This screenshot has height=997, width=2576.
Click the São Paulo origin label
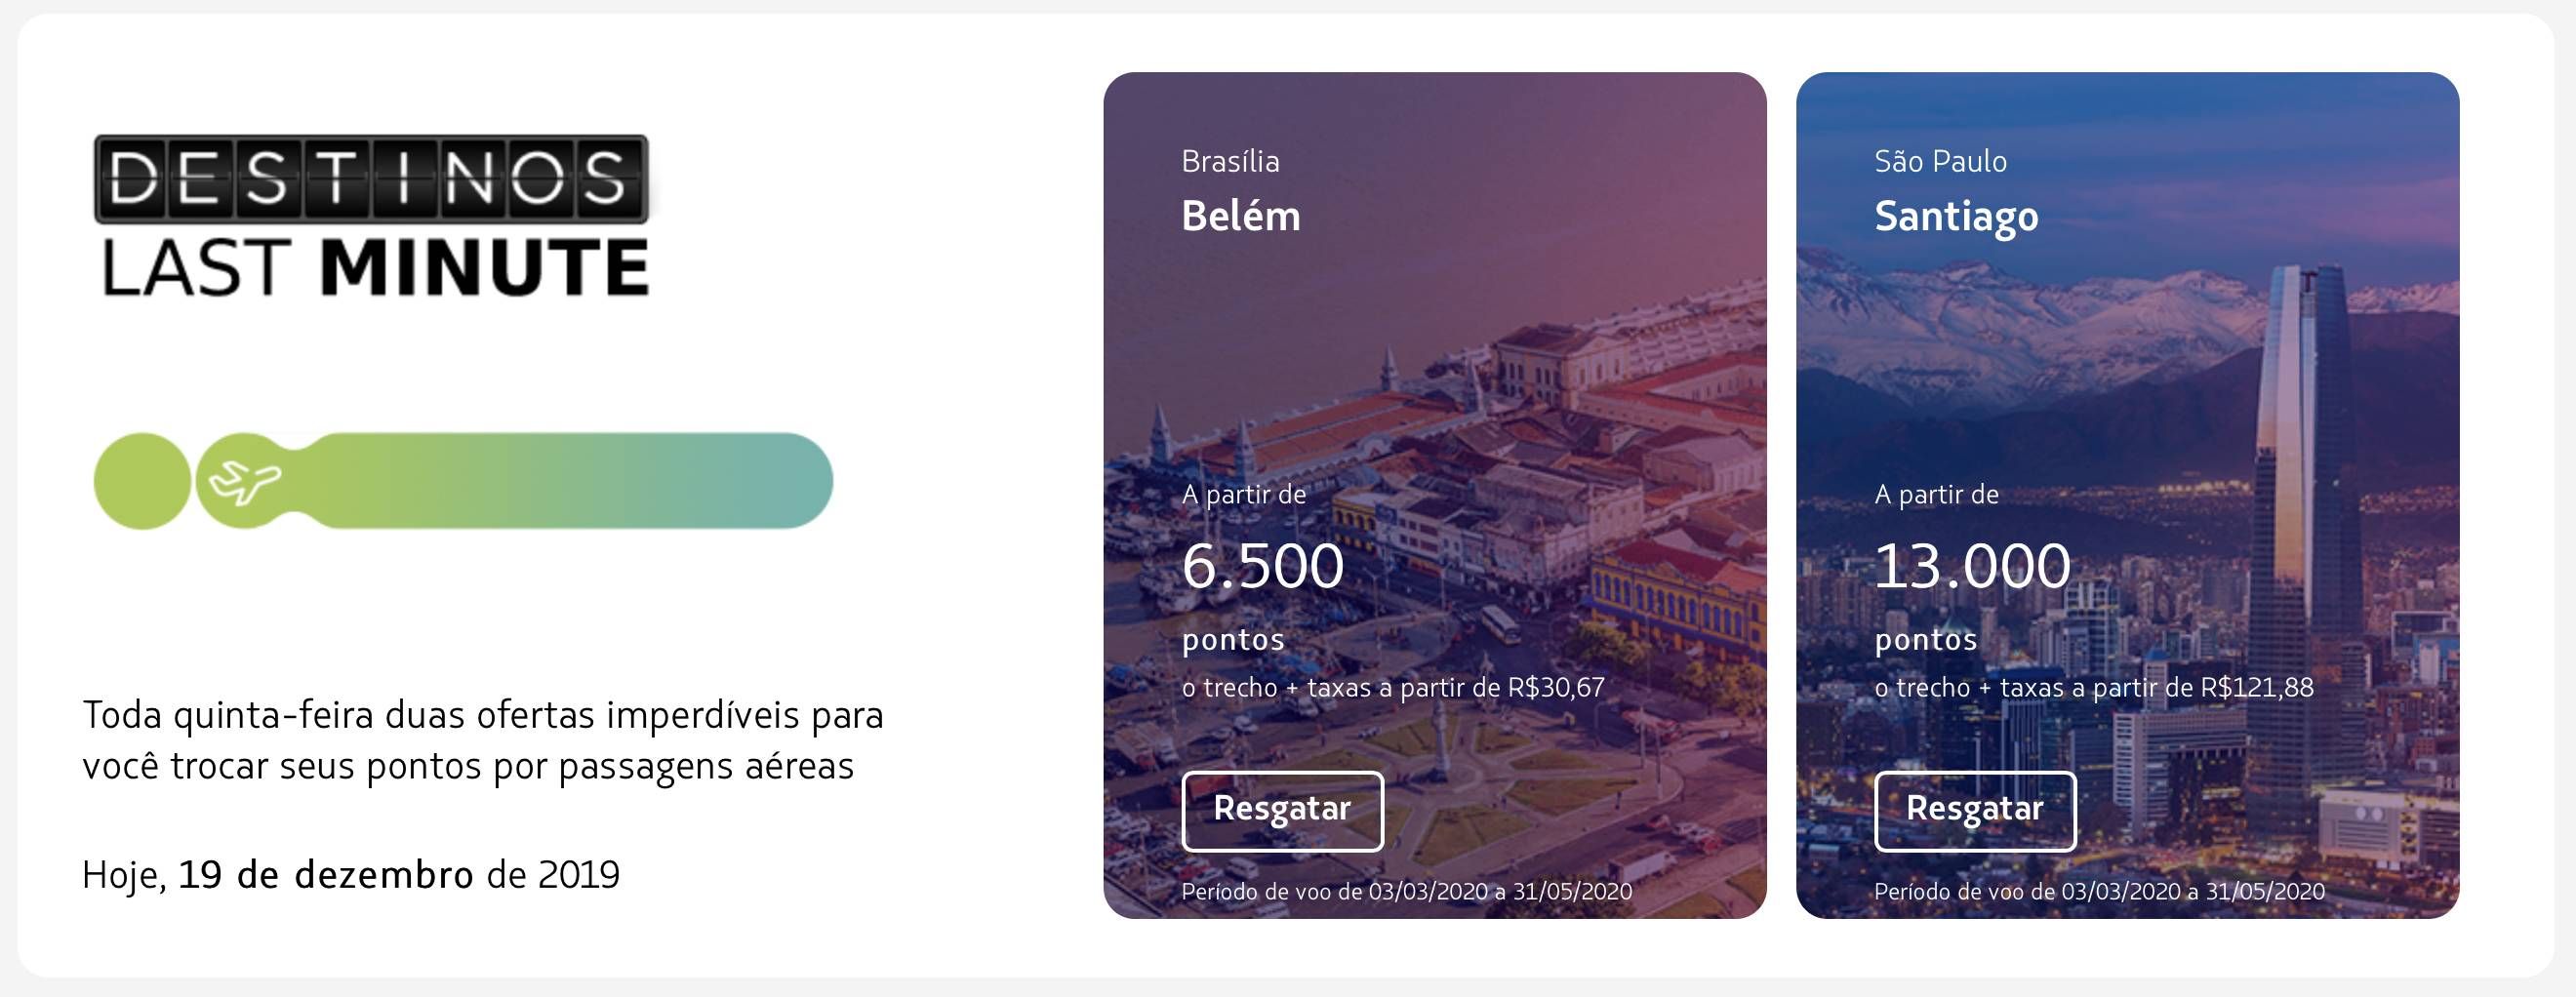[x=1941, y=161]
